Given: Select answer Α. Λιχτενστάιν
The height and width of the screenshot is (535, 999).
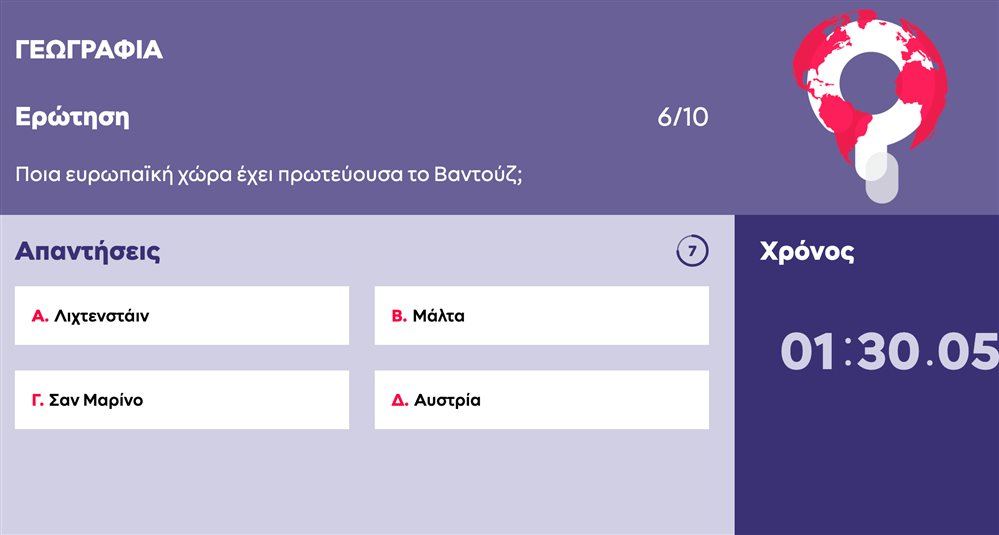Looking at the screenshot, I should coord(182,315).
